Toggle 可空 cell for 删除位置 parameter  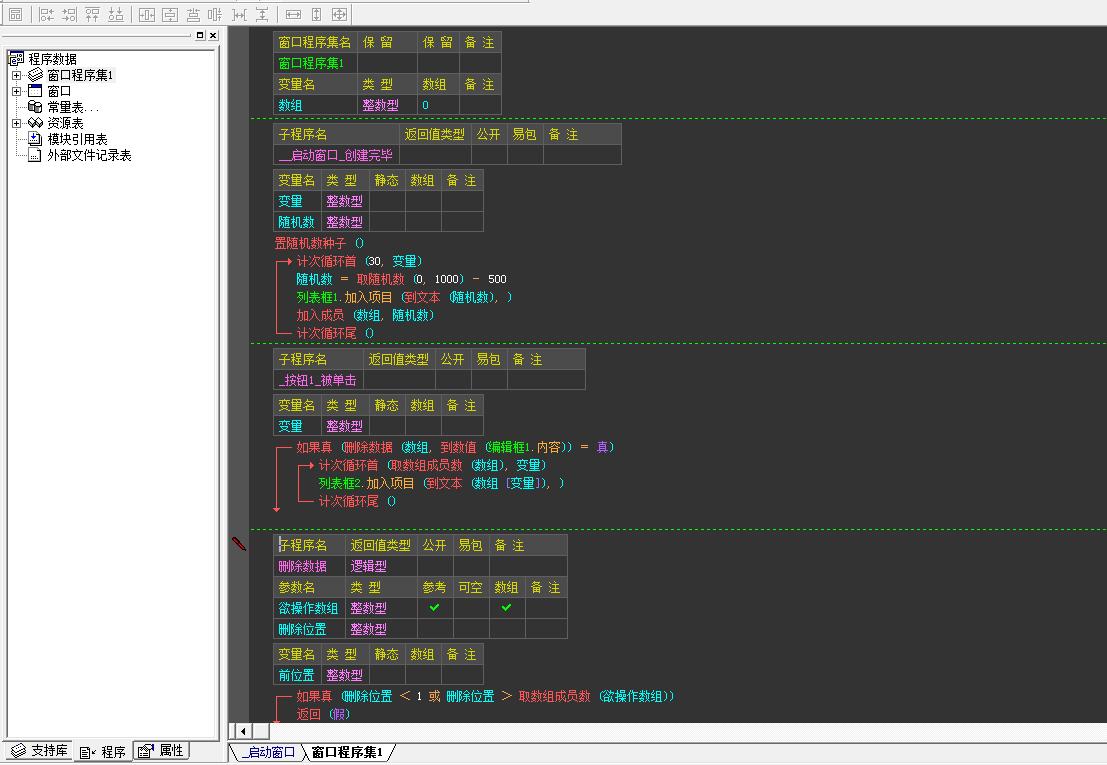point(470,629)
